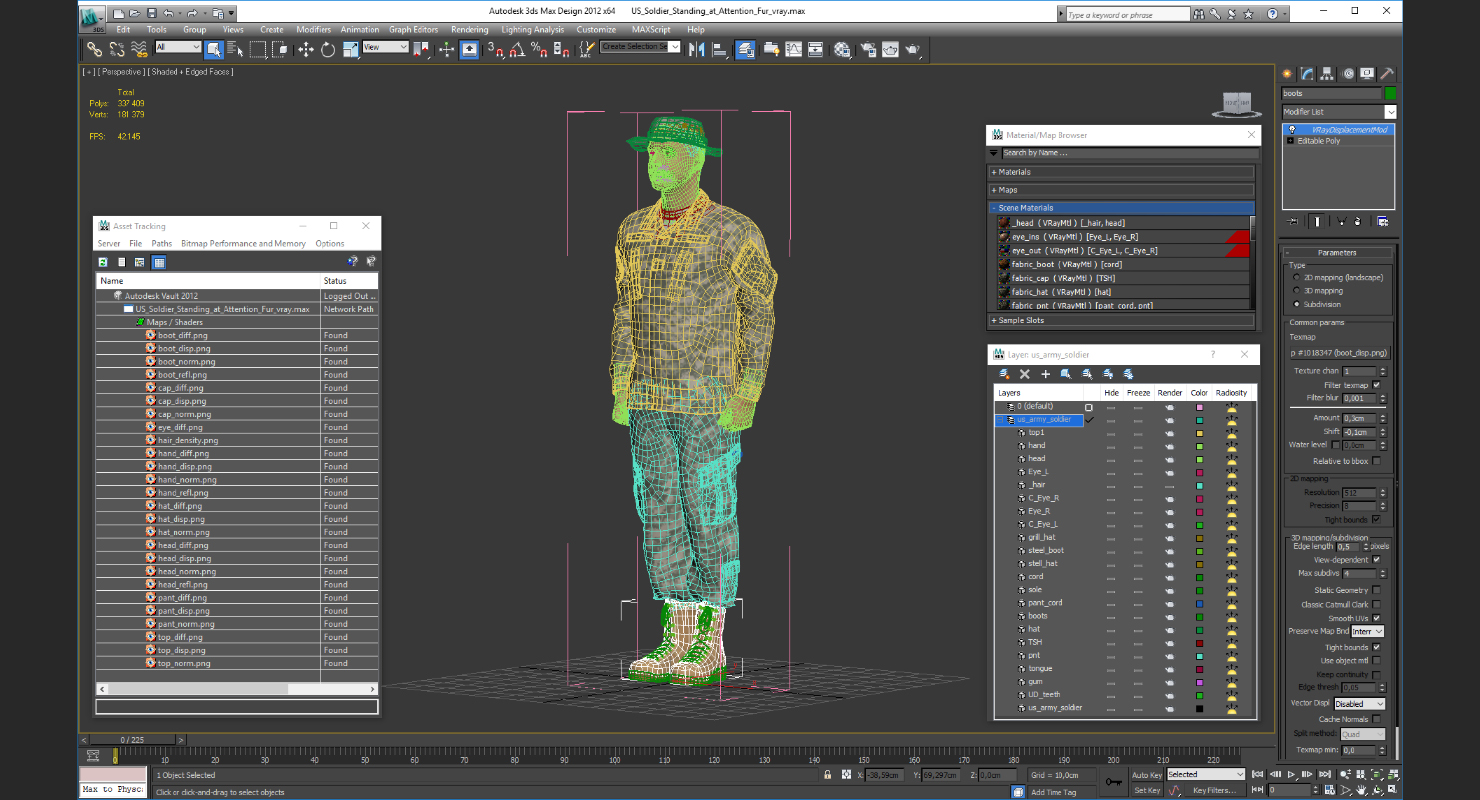Open the Paths menu in Asset Tracking
Screen dimensions: 1480x800
(x=162, y=243)
